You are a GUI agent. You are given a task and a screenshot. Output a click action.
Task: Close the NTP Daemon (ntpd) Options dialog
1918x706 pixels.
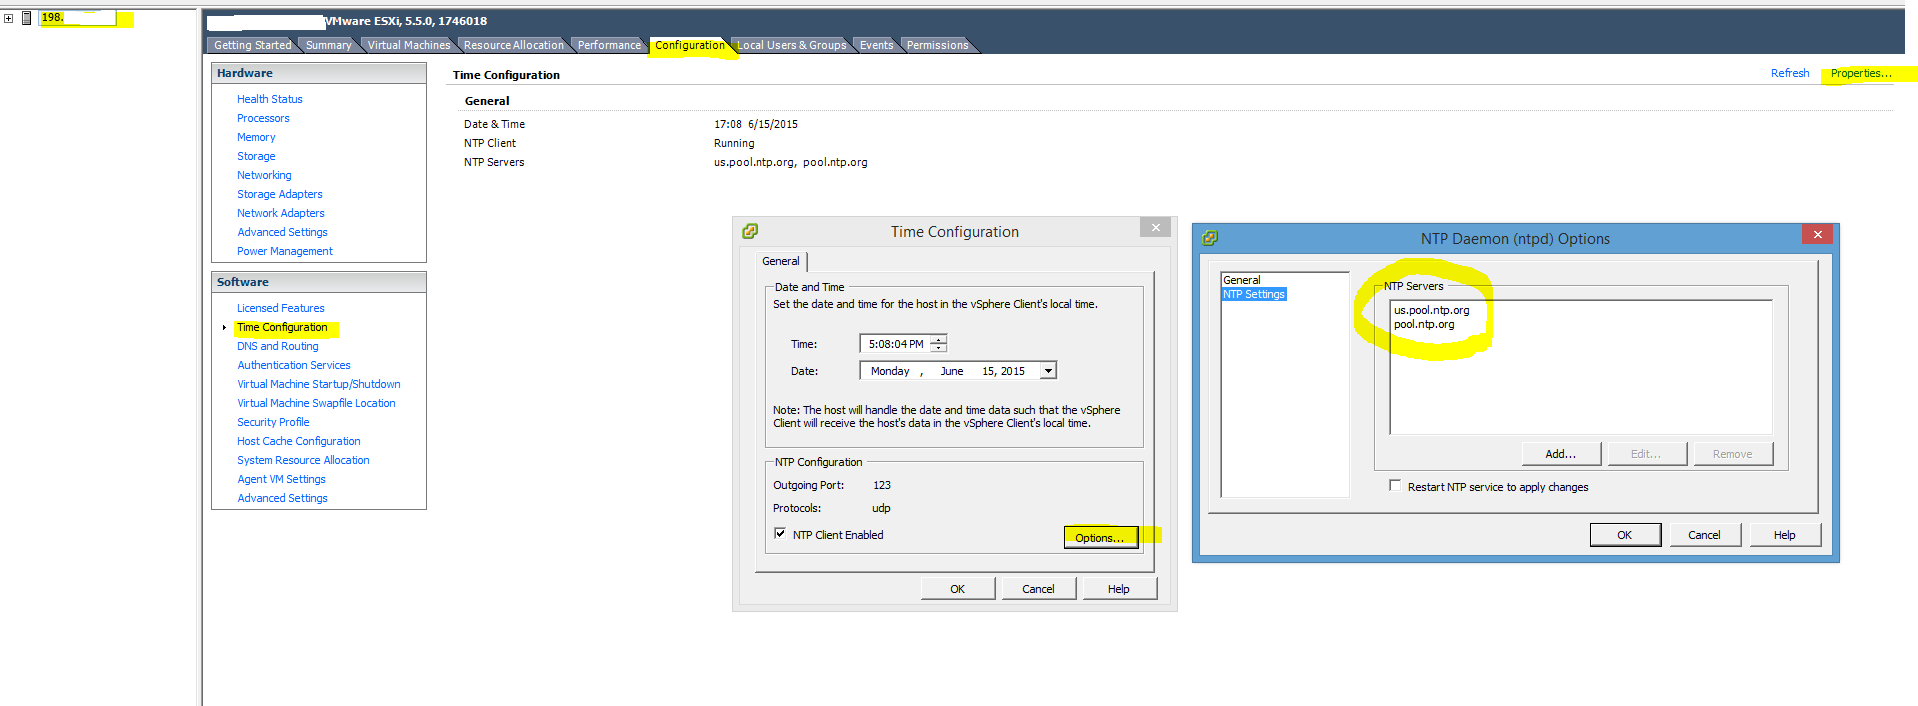click(x=1817, y=234)
